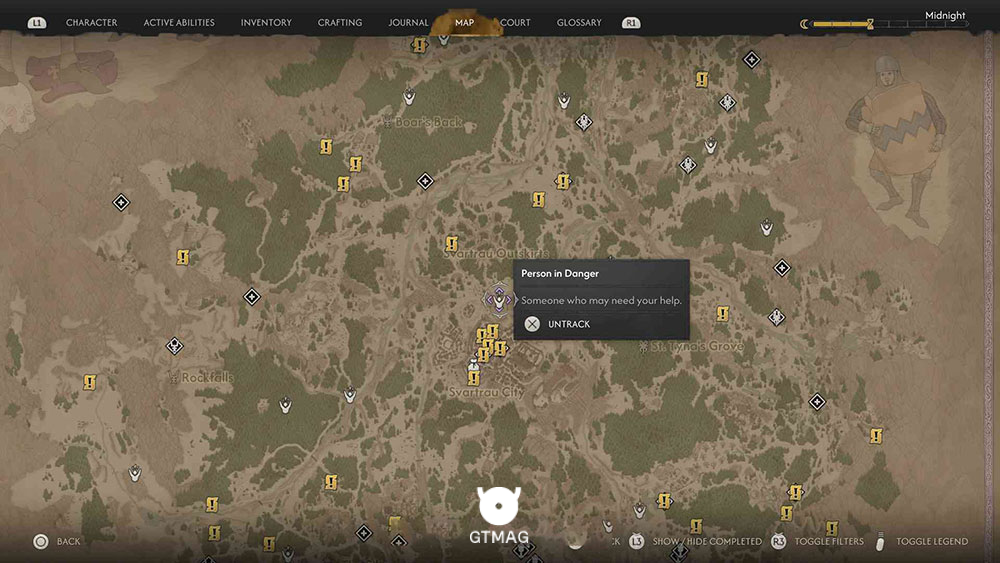This screenshot has width=1000, height=563.
Task: Click the X icon beside Untrack
Action: [532, 324]
